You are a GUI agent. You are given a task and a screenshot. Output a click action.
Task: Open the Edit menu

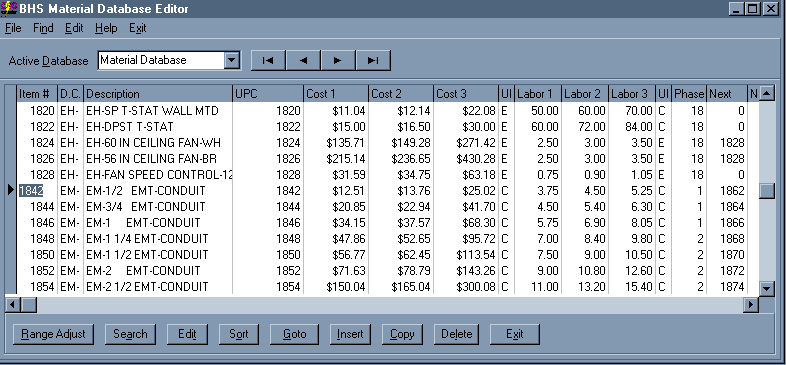(74, 28)
